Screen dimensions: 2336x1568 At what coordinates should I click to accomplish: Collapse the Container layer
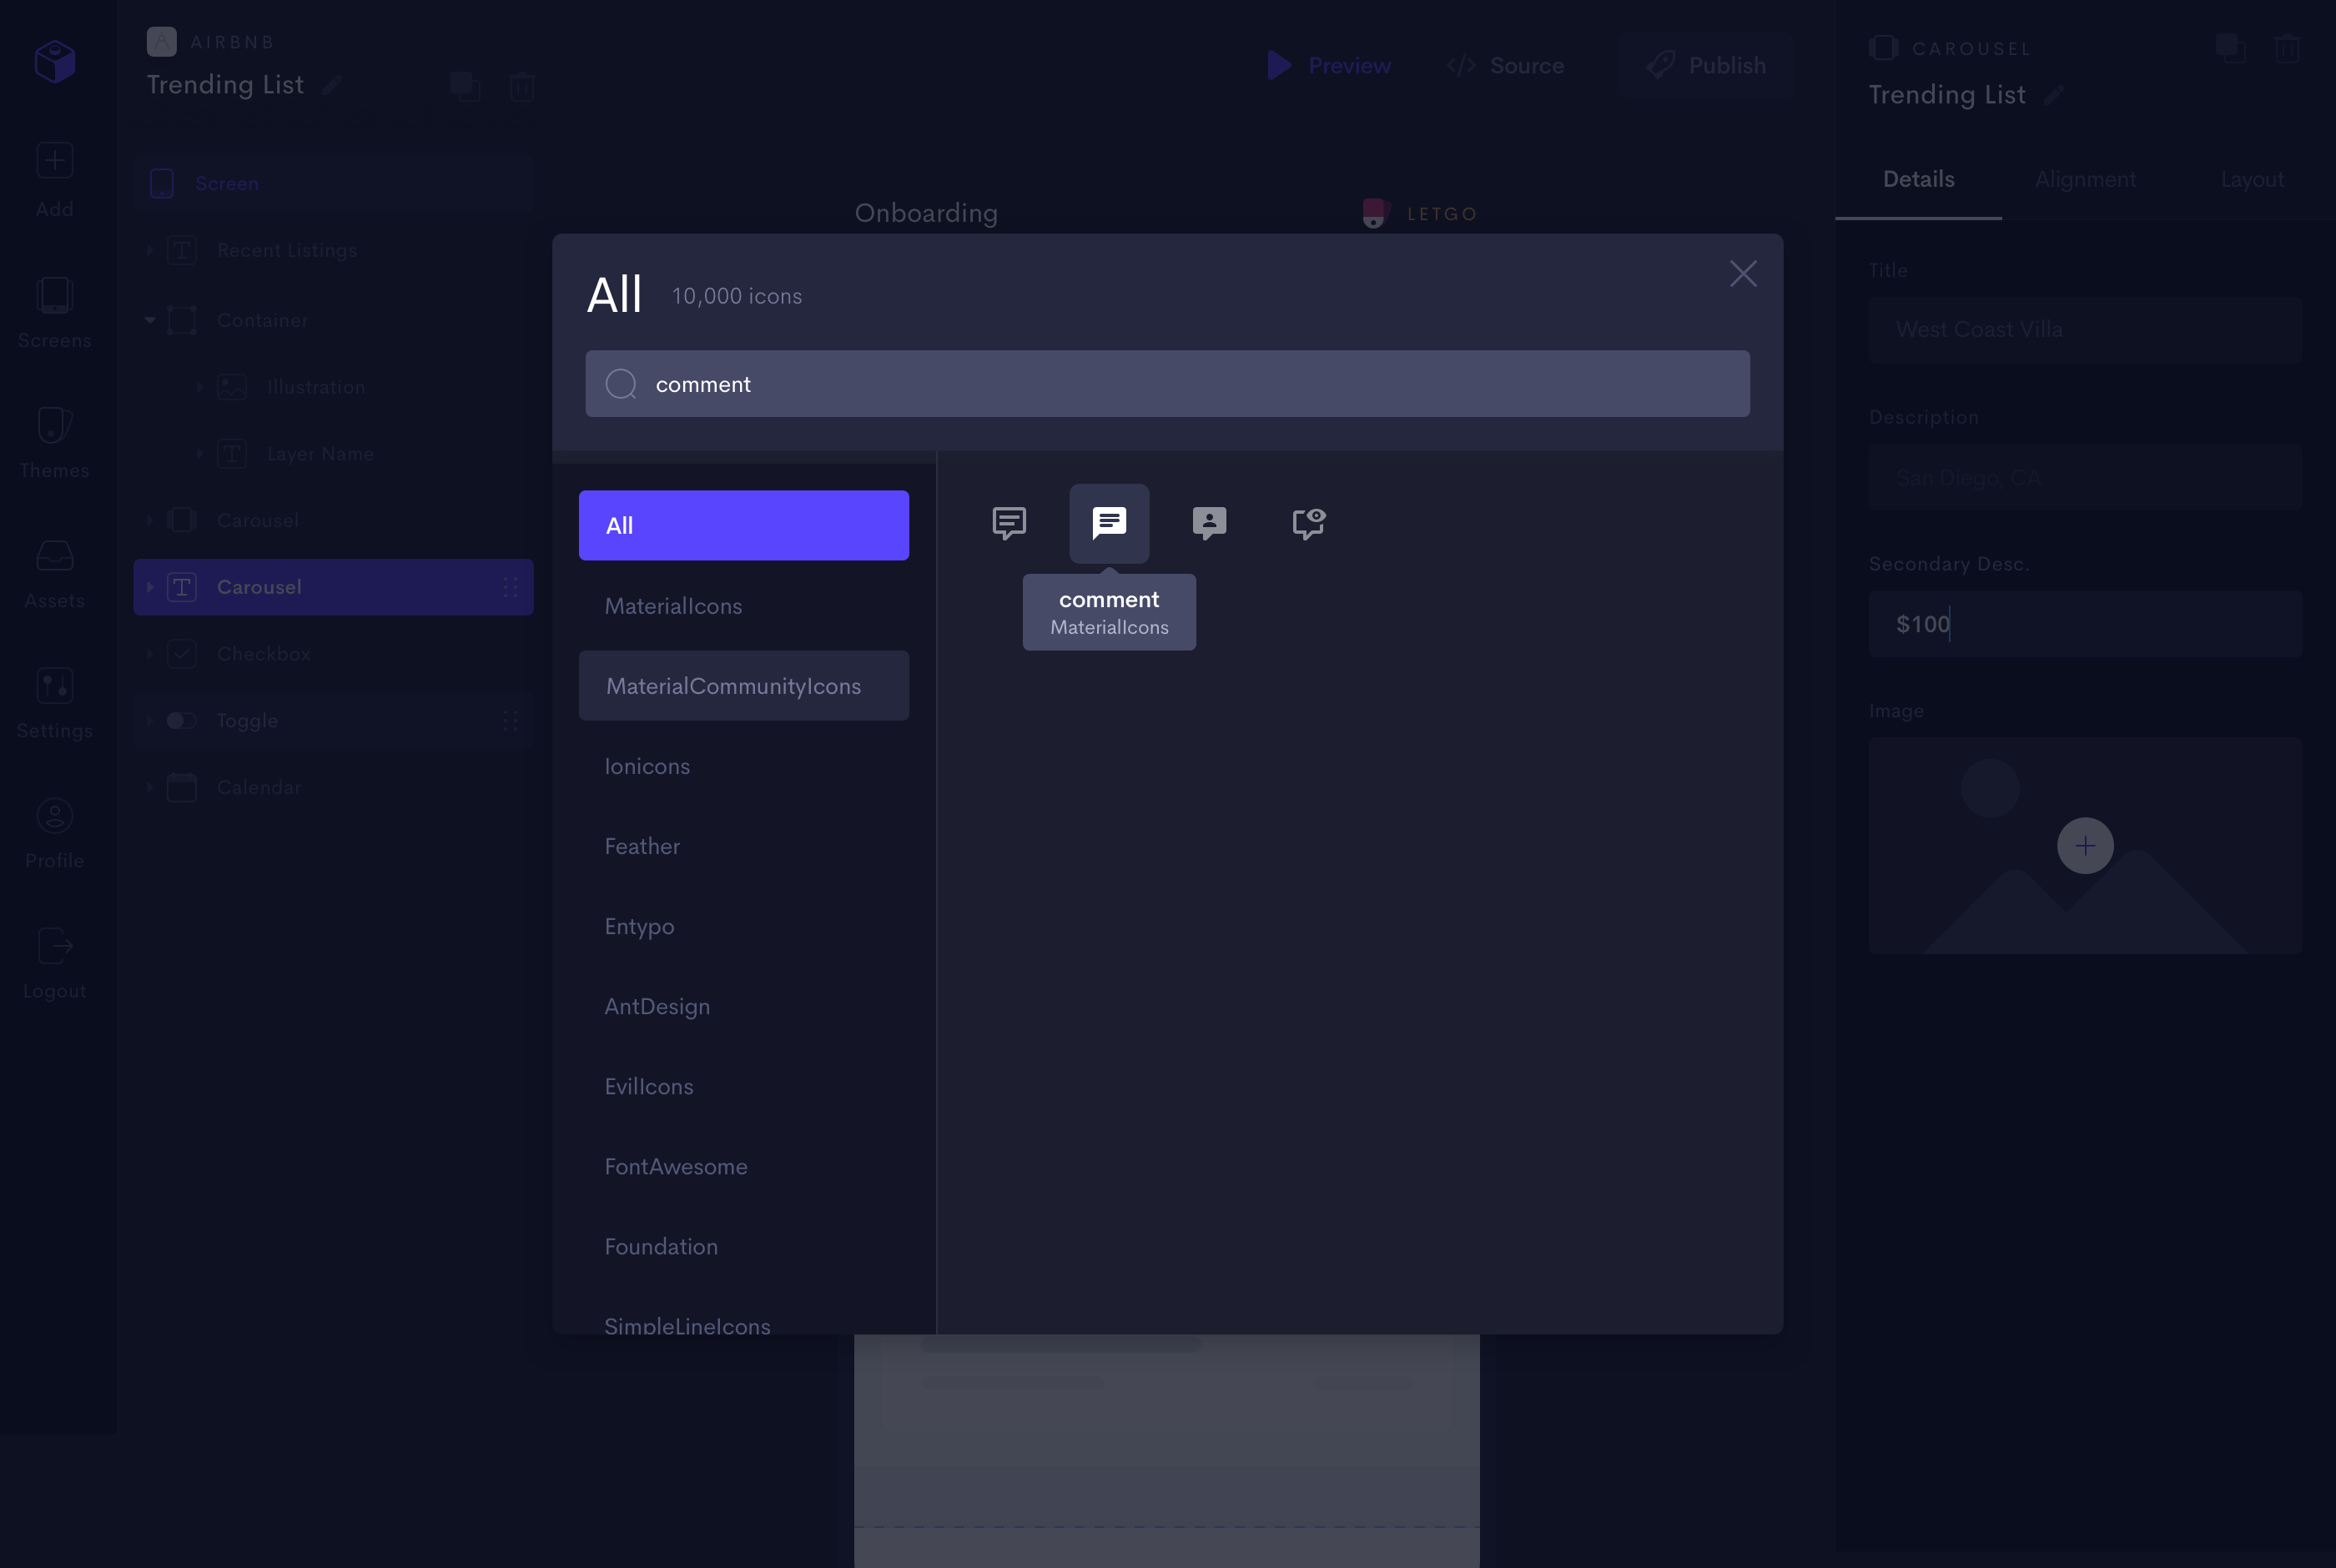pos(150,320)
